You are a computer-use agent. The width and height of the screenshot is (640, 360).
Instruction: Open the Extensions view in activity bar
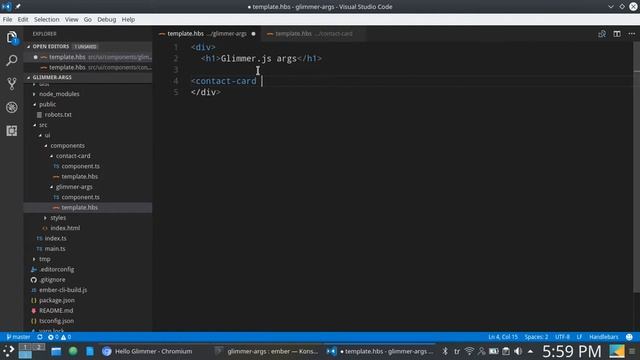[12, 131]
